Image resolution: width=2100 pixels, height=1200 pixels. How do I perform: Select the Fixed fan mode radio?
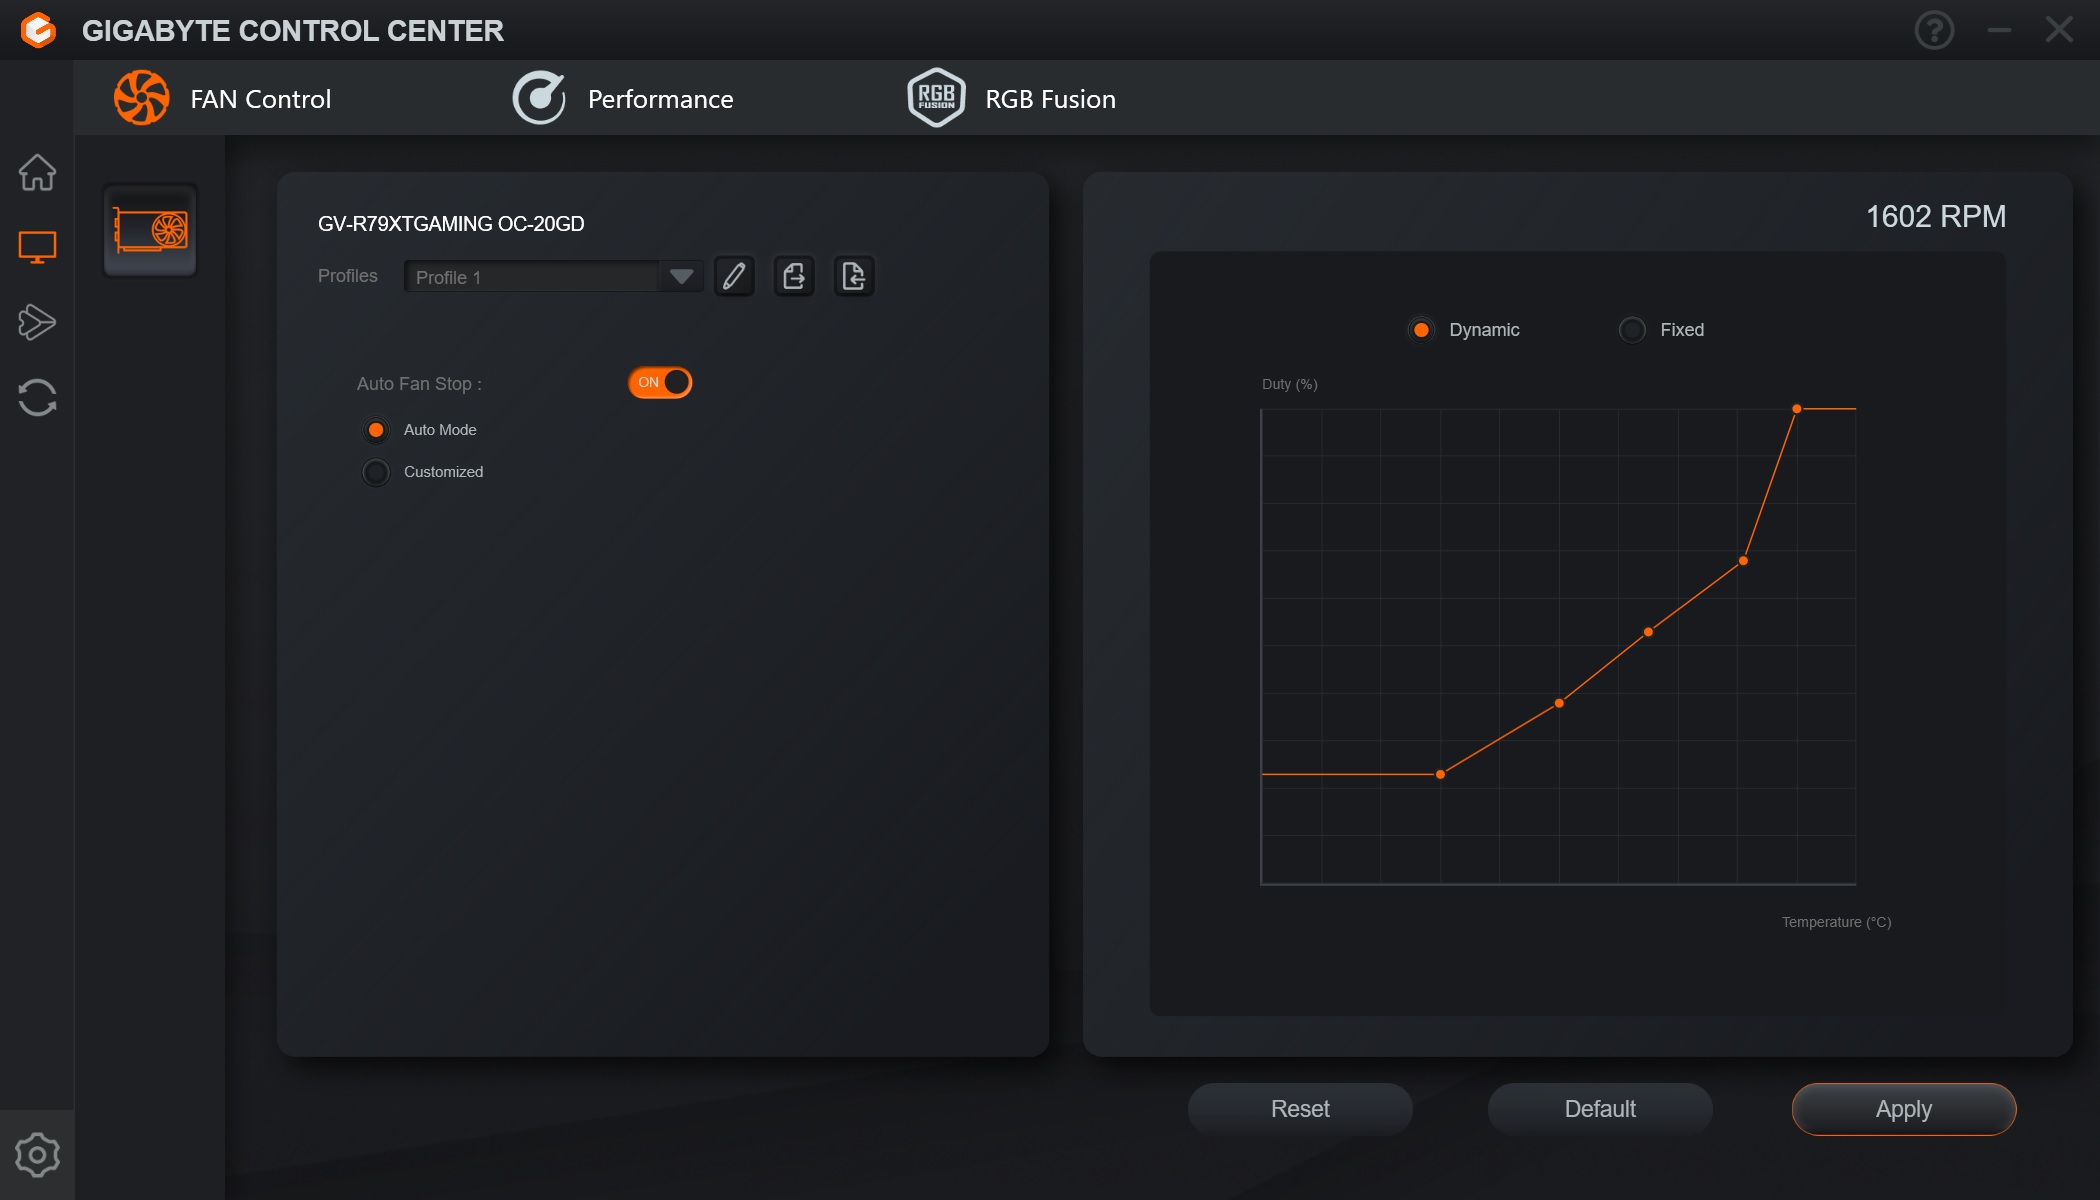tap(1632, 330)
